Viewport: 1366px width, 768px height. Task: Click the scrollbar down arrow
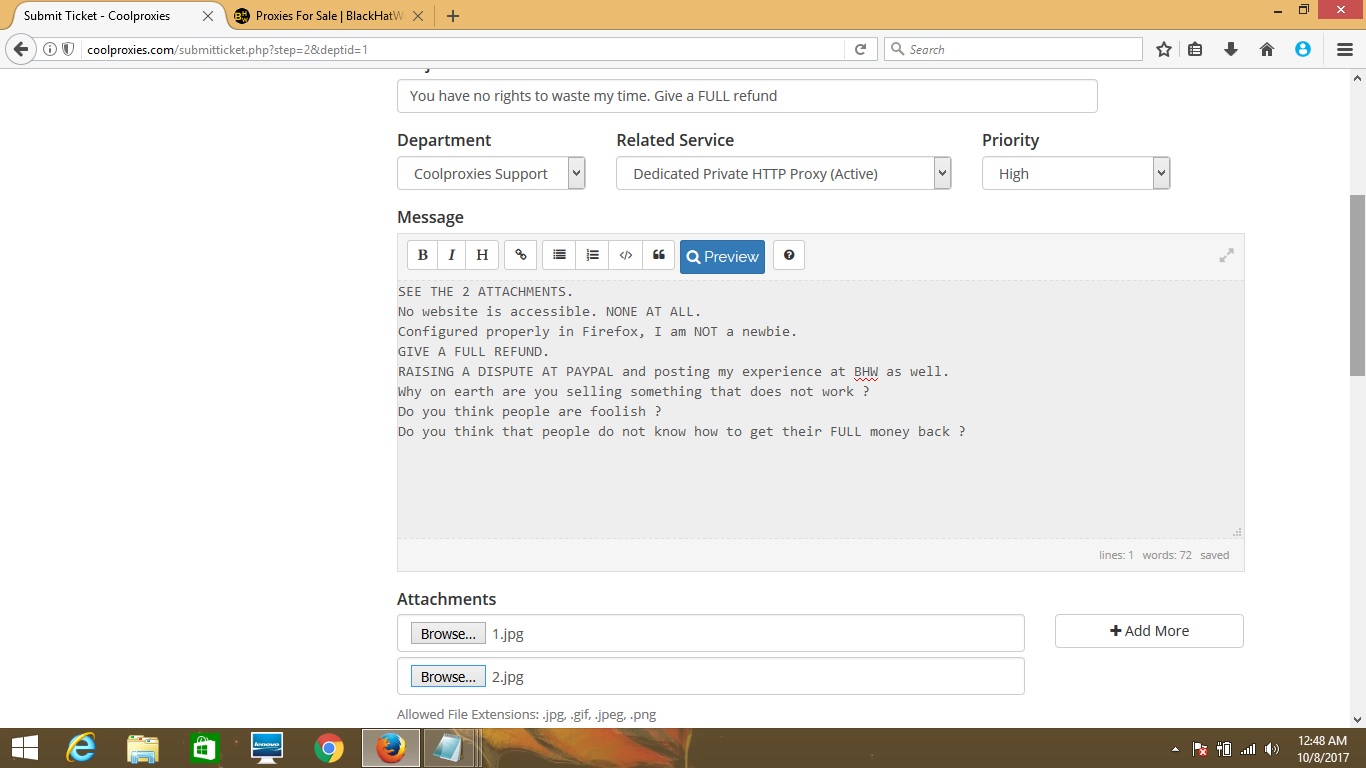click(x=1357, y=719)
